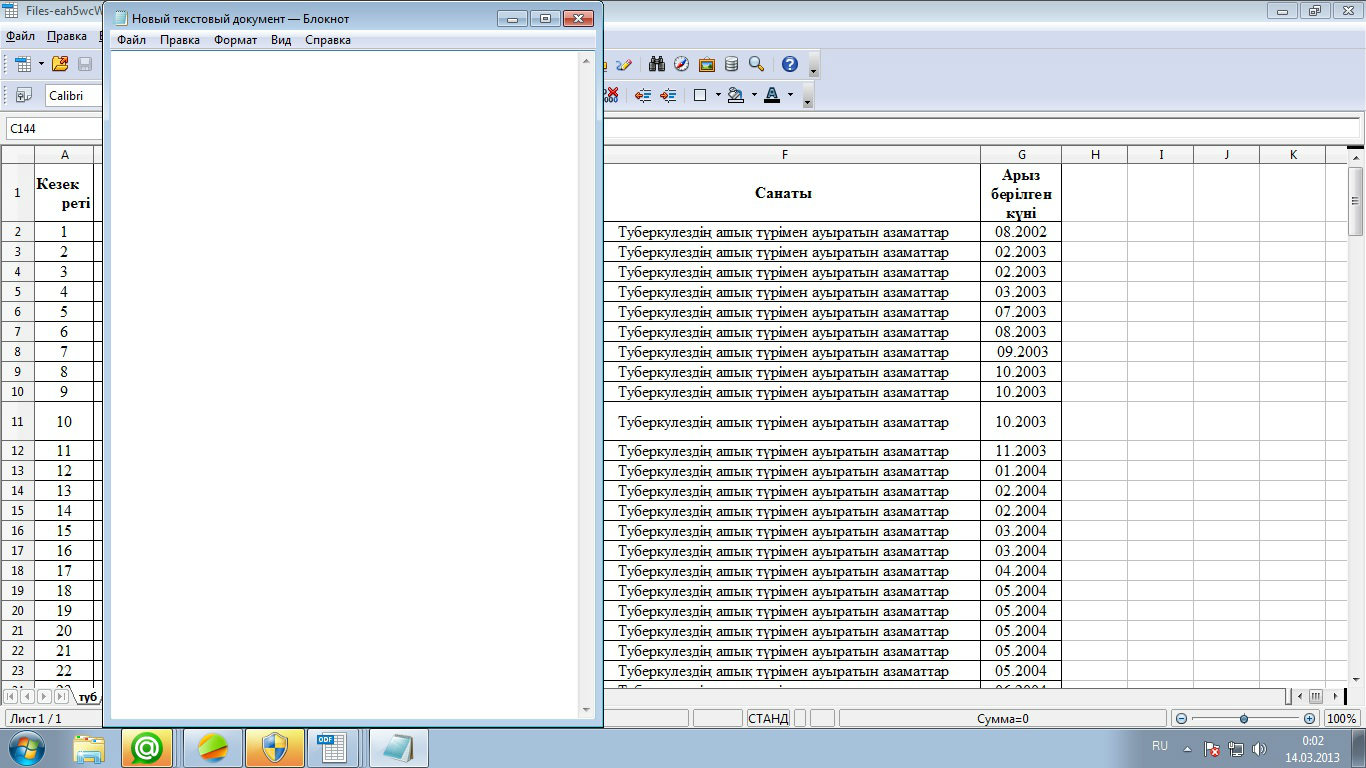Open Notepad's Формат menu
The width and height of the screenshot is (1366, 768).
236,40
